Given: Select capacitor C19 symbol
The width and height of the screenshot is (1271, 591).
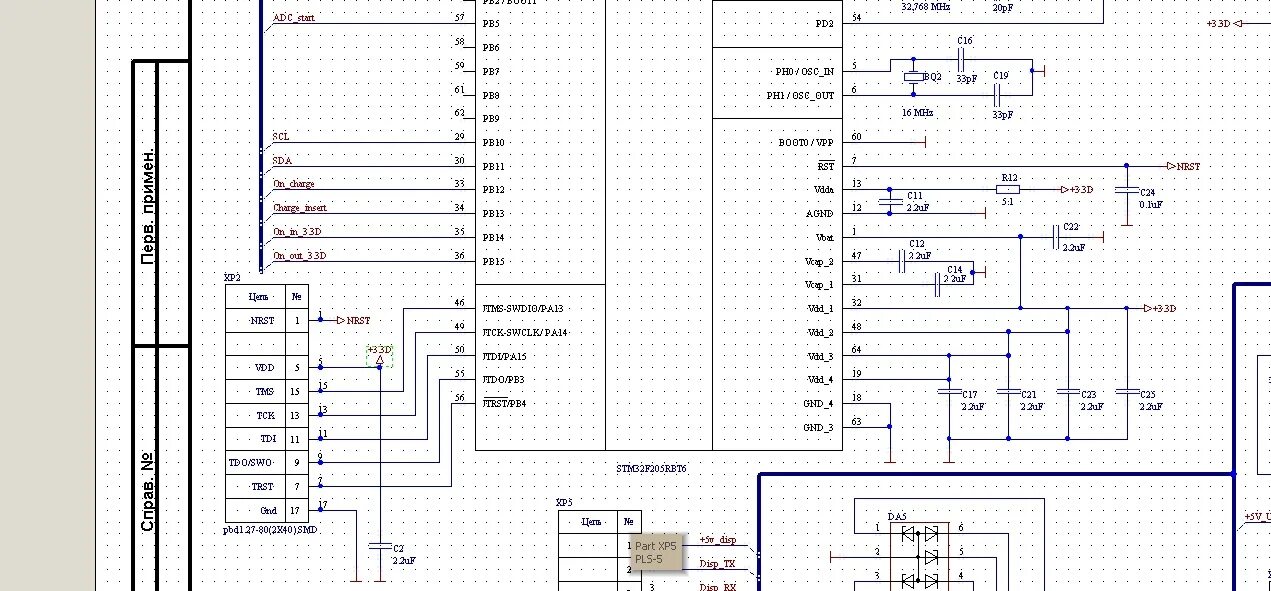Looking at the screenshot, I should [999, 95].
